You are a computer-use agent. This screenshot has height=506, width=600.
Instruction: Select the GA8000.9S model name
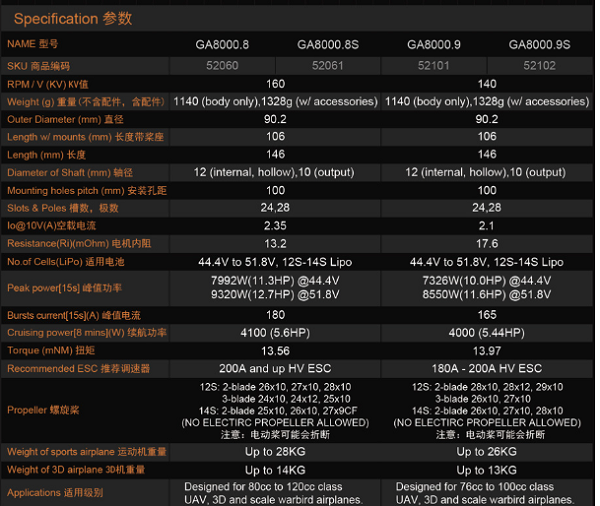tap(540, 45)
